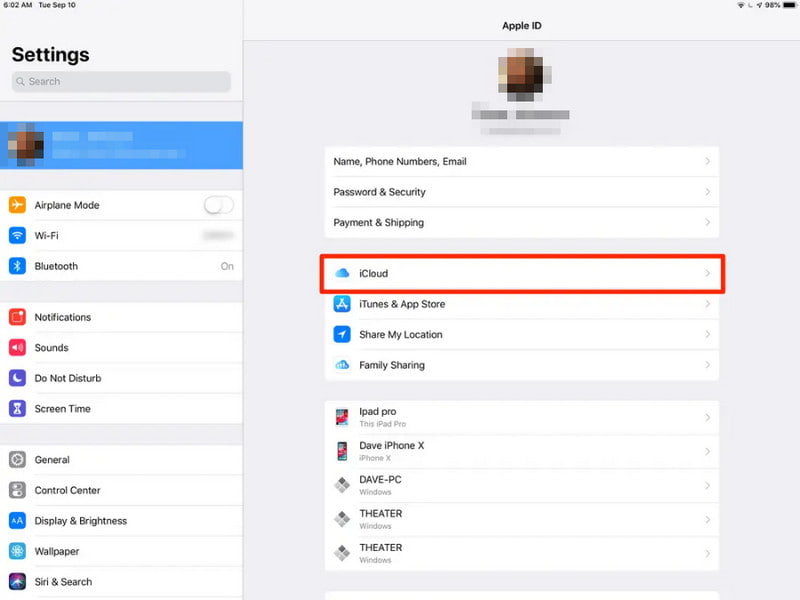Expand Password & Security chevron
Screen dimensions: 800x600
[x=708, y=192]
